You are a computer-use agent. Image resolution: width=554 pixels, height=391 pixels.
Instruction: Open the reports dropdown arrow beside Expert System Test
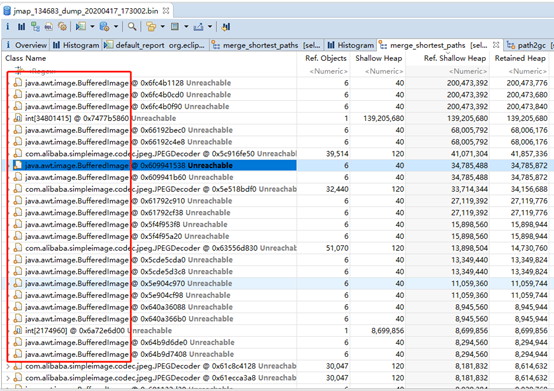(92, 26)
